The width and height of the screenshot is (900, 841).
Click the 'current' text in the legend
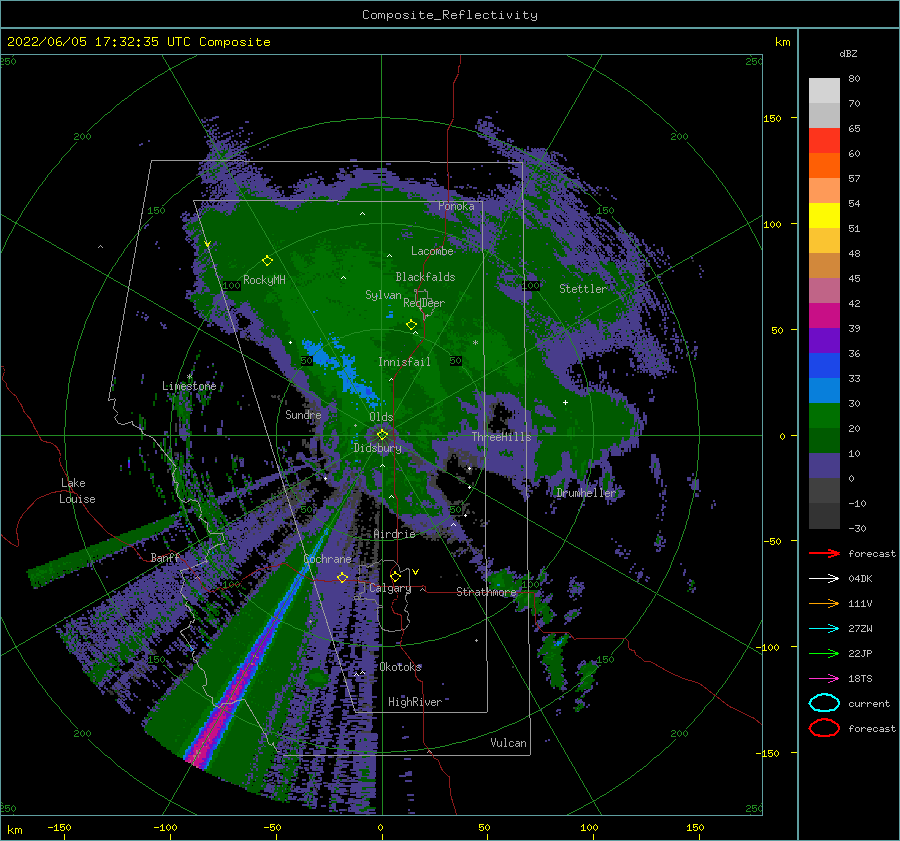click(x=868, y=703)
